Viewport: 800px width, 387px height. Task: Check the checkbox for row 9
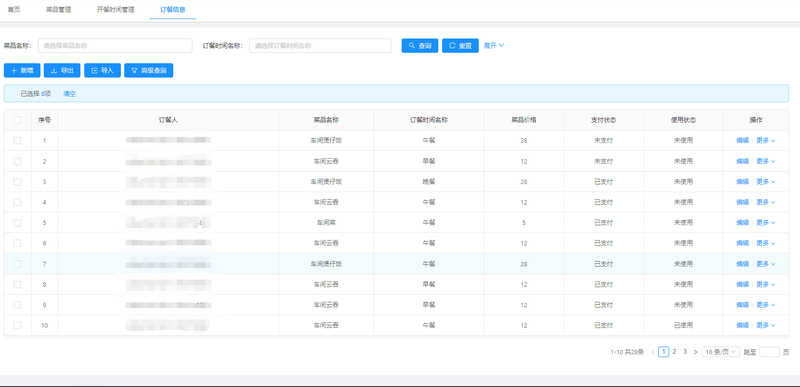(x=17, y=305)
